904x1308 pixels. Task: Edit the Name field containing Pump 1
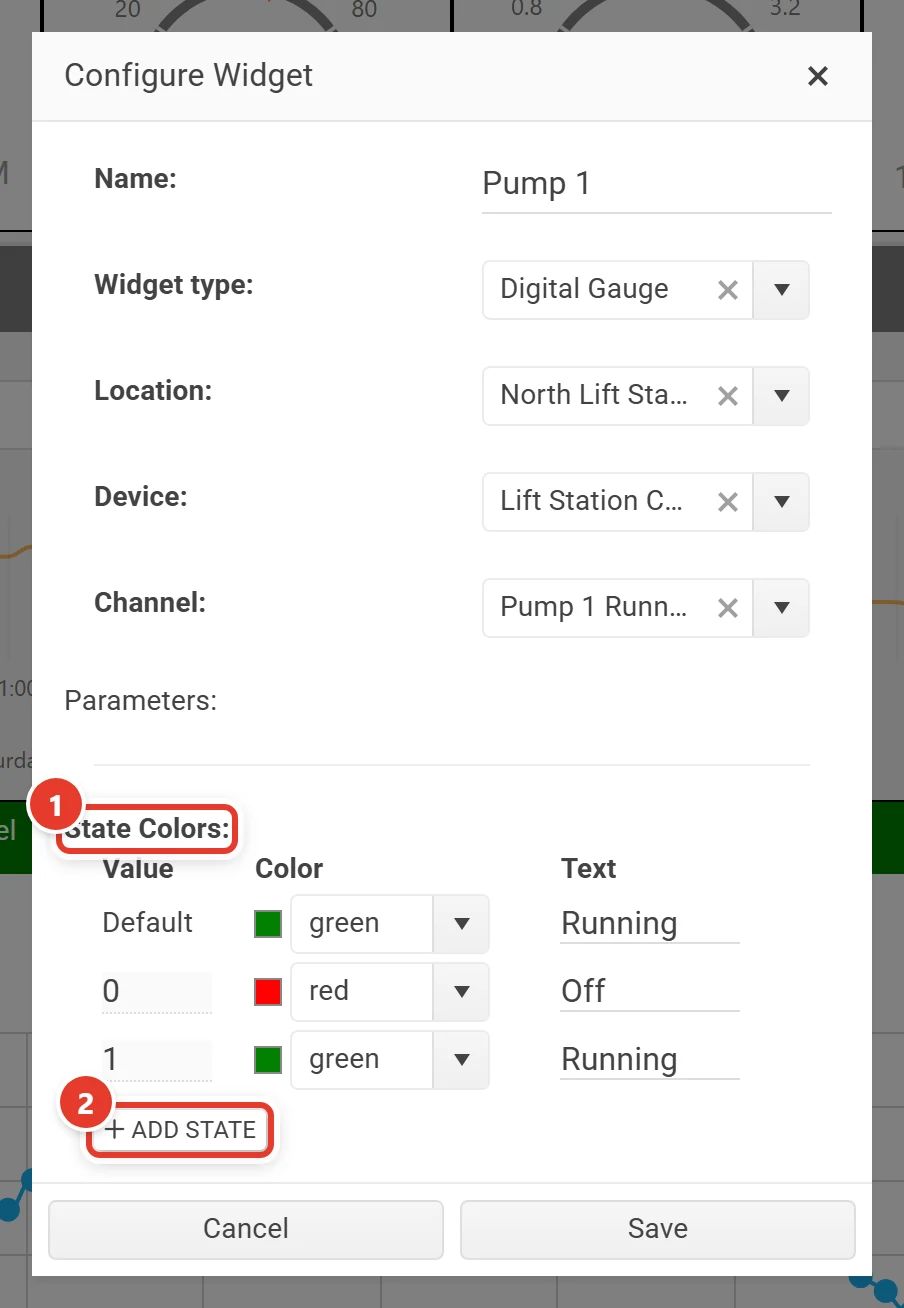coord(656,184)
